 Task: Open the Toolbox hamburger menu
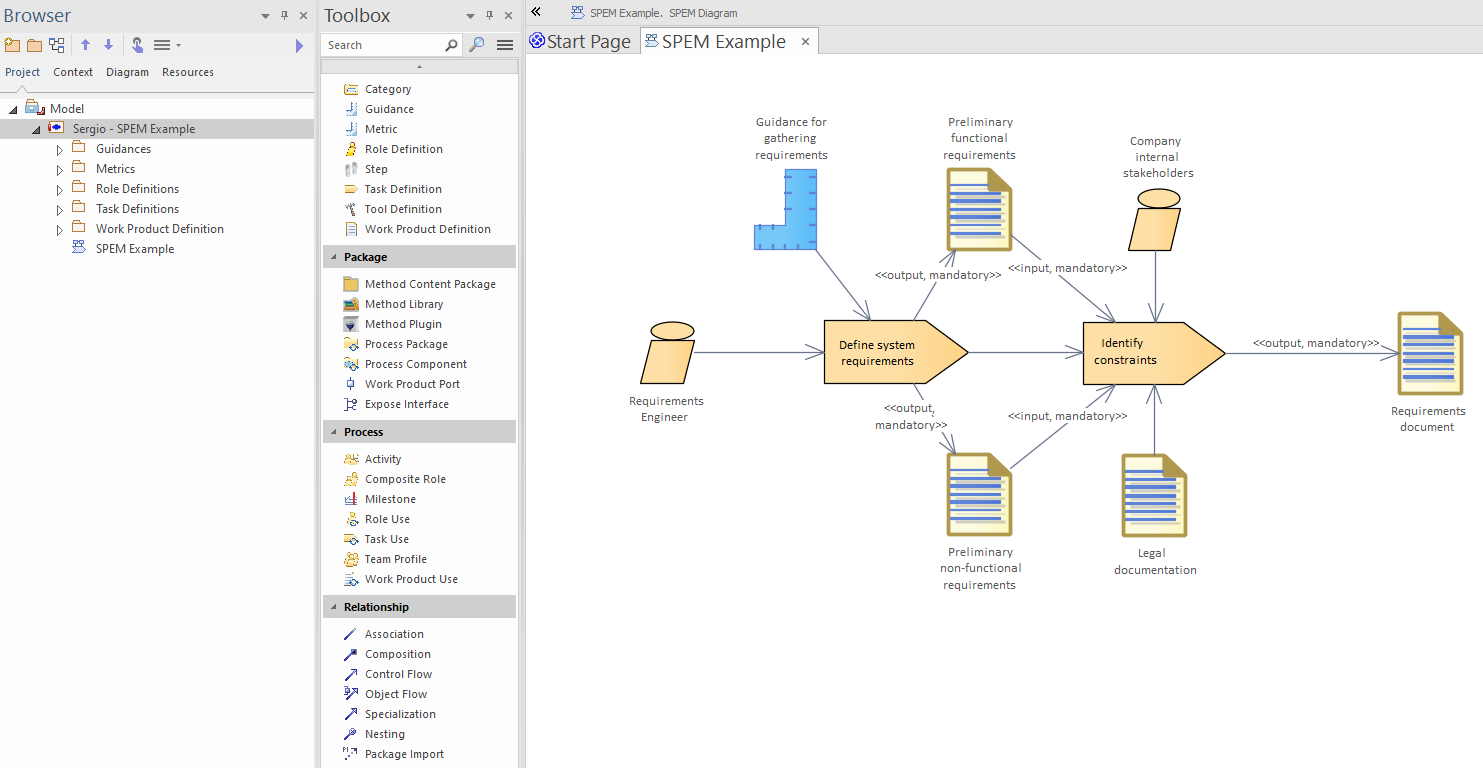click(504, 44)
